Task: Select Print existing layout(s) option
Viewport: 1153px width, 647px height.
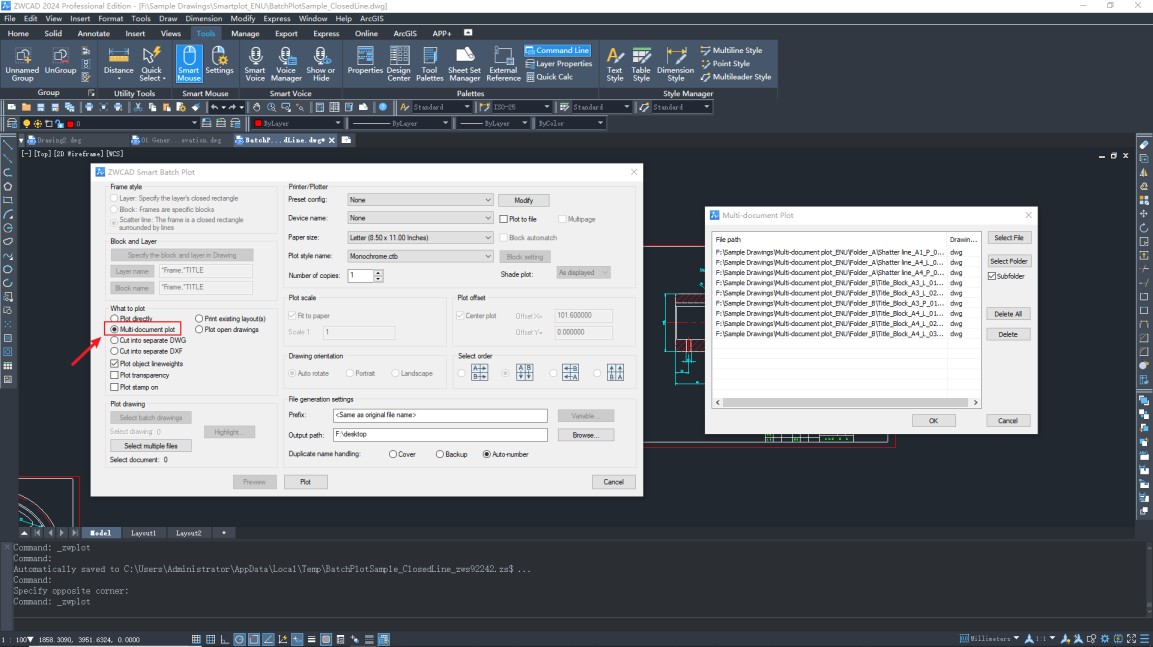Action: (x=230, y=318)
